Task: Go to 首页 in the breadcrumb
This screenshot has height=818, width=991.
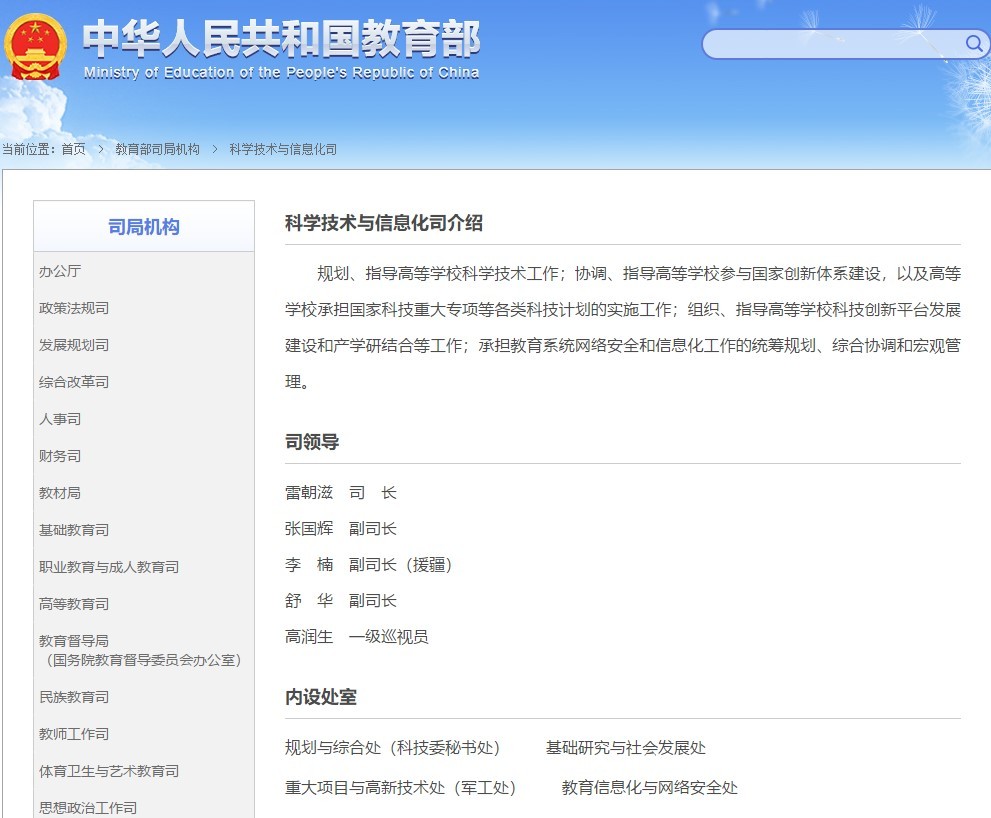Action: 73,149
